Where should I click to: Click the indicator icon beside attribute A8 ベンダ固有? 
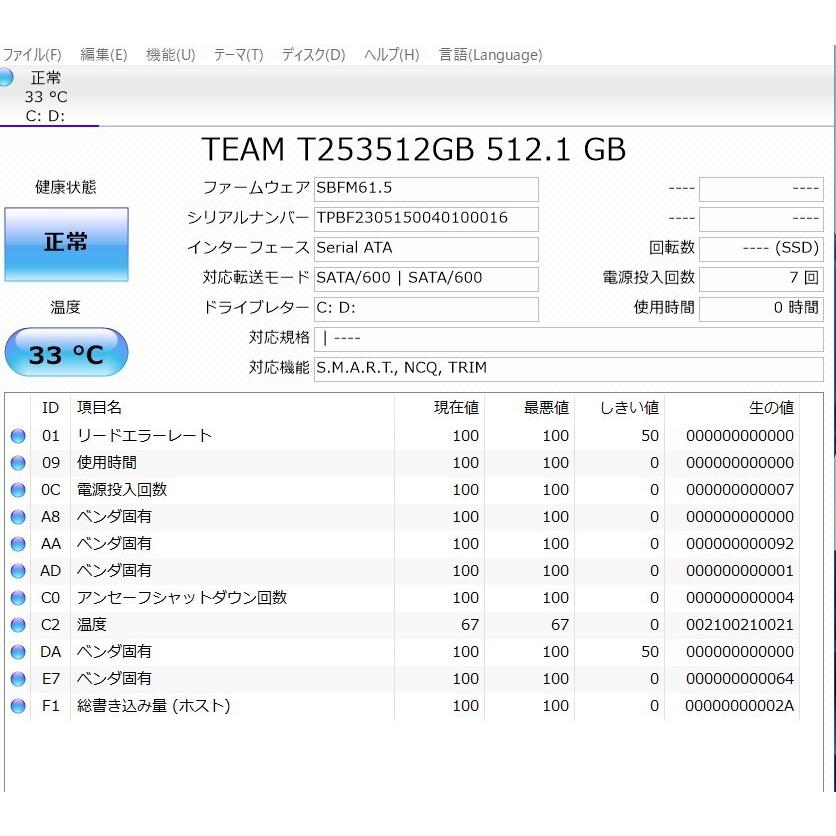[17, 516]
